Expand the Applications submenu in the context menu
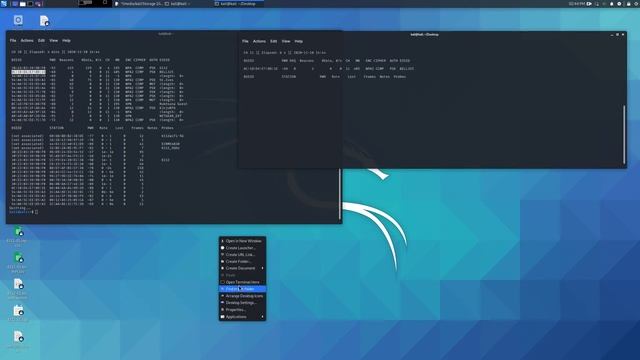Viewport: 640px width, 360px height. pyautogui.click(x=242, y=317)
